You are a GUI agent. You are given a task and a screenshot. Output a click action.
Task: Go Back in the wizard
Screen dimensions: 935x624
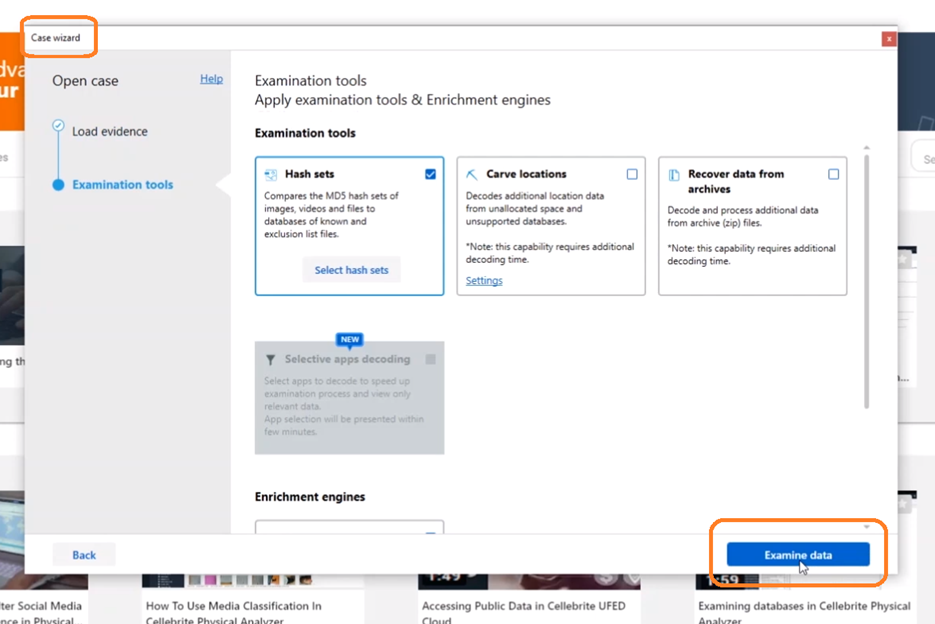pyautogui.click(x=84, y=555)
